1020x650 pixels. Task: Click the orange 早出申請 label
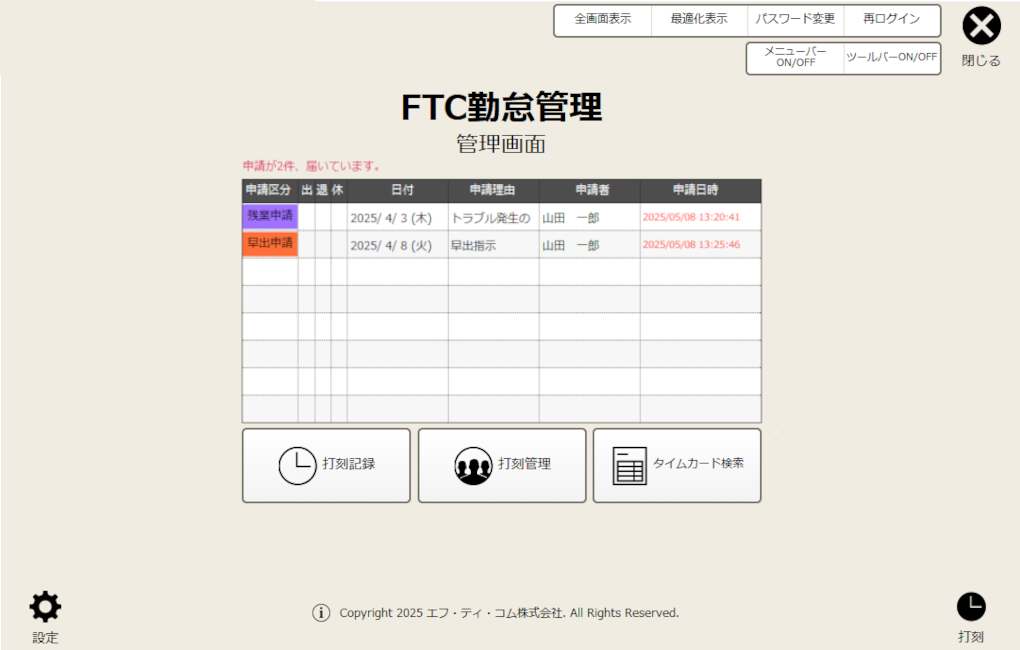point(270,244)
